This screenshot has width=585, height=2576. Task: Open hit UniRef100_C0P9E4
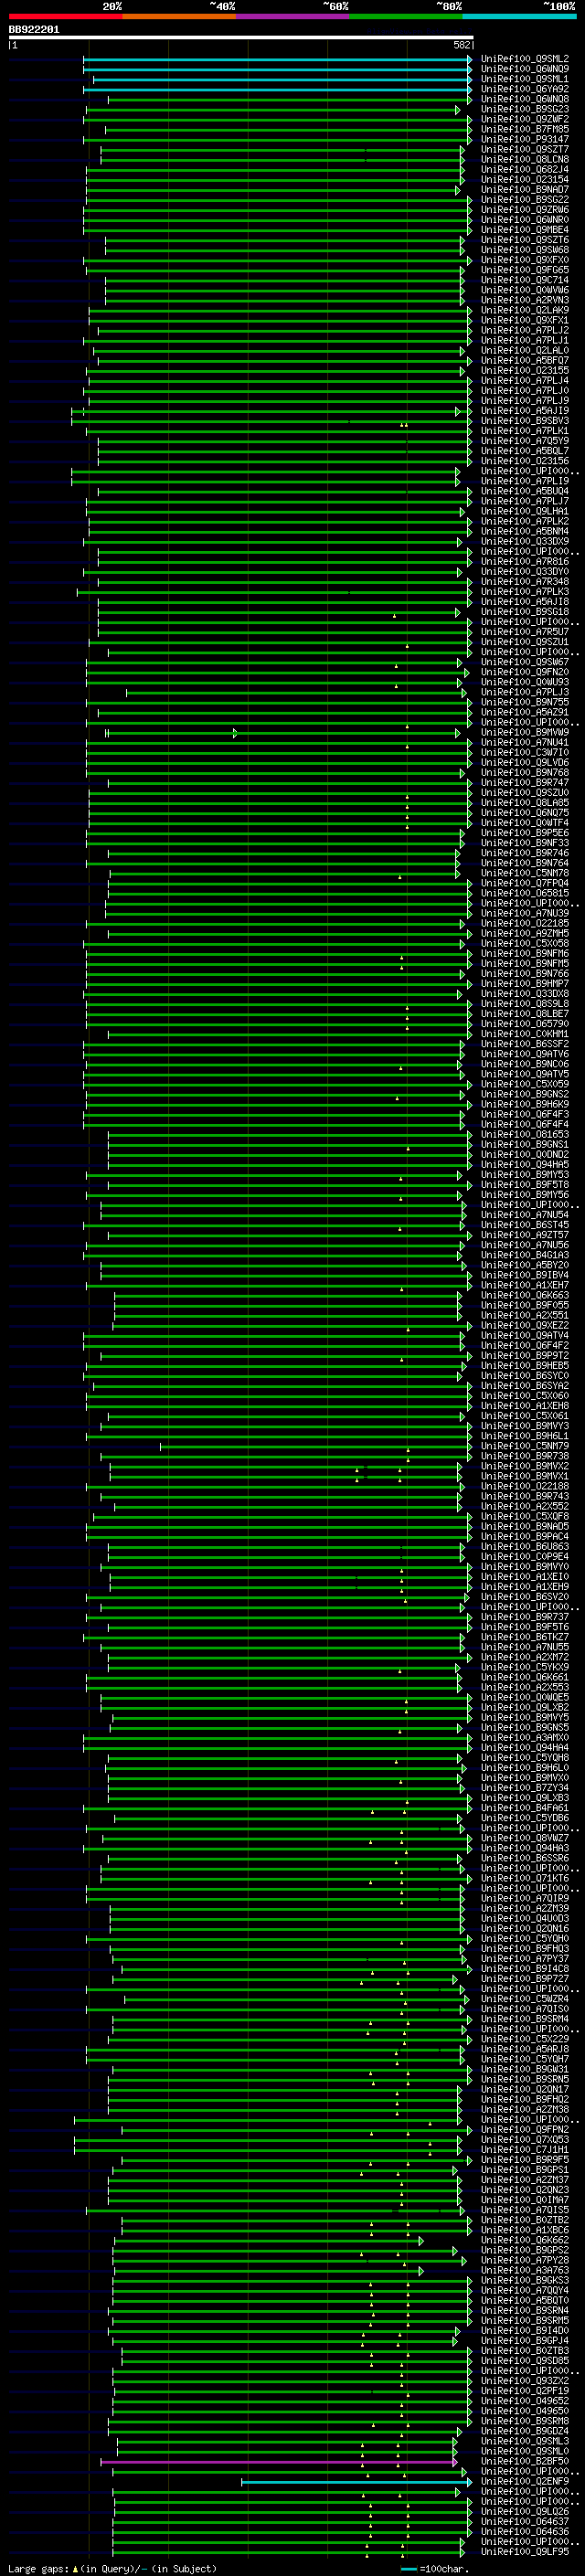coord(524,1556)
